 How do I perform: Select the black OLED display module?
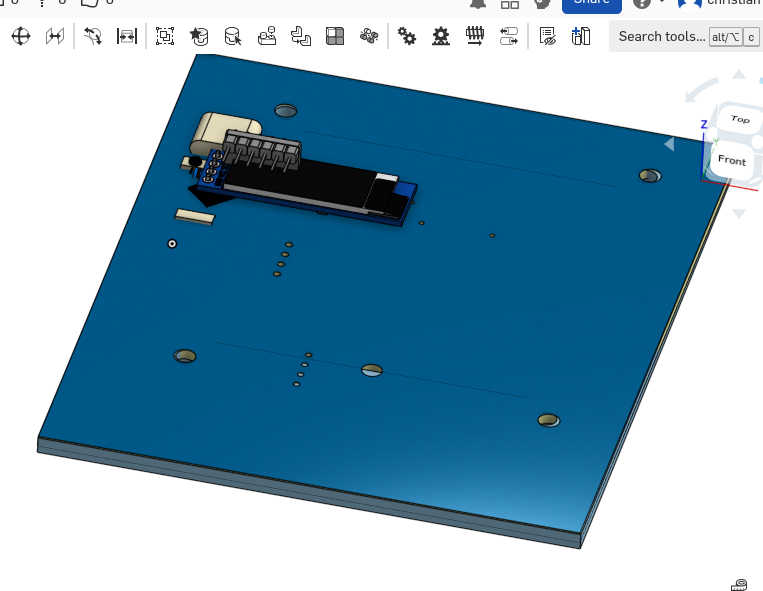pyautogui.click(x=302, y=186)
